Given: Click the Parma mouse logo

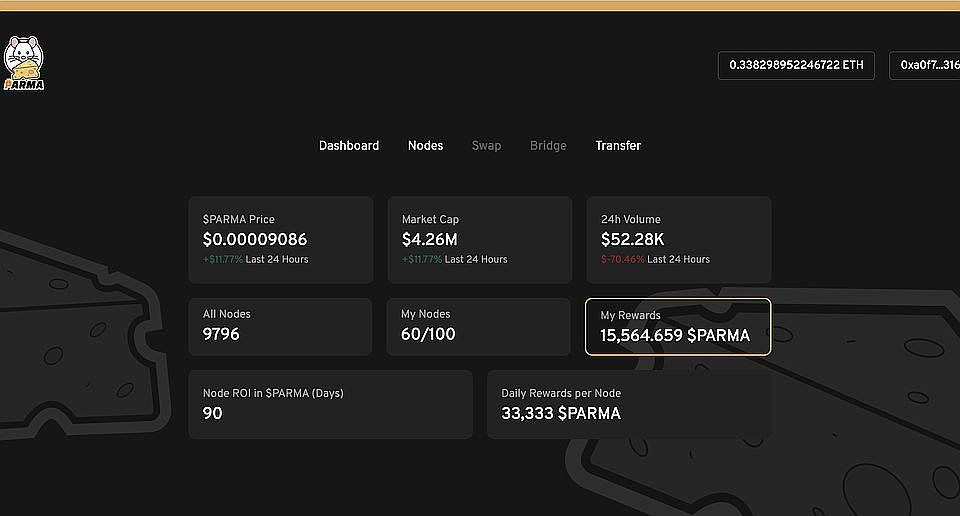Looking at the screenshot, I should pos(23,64).
